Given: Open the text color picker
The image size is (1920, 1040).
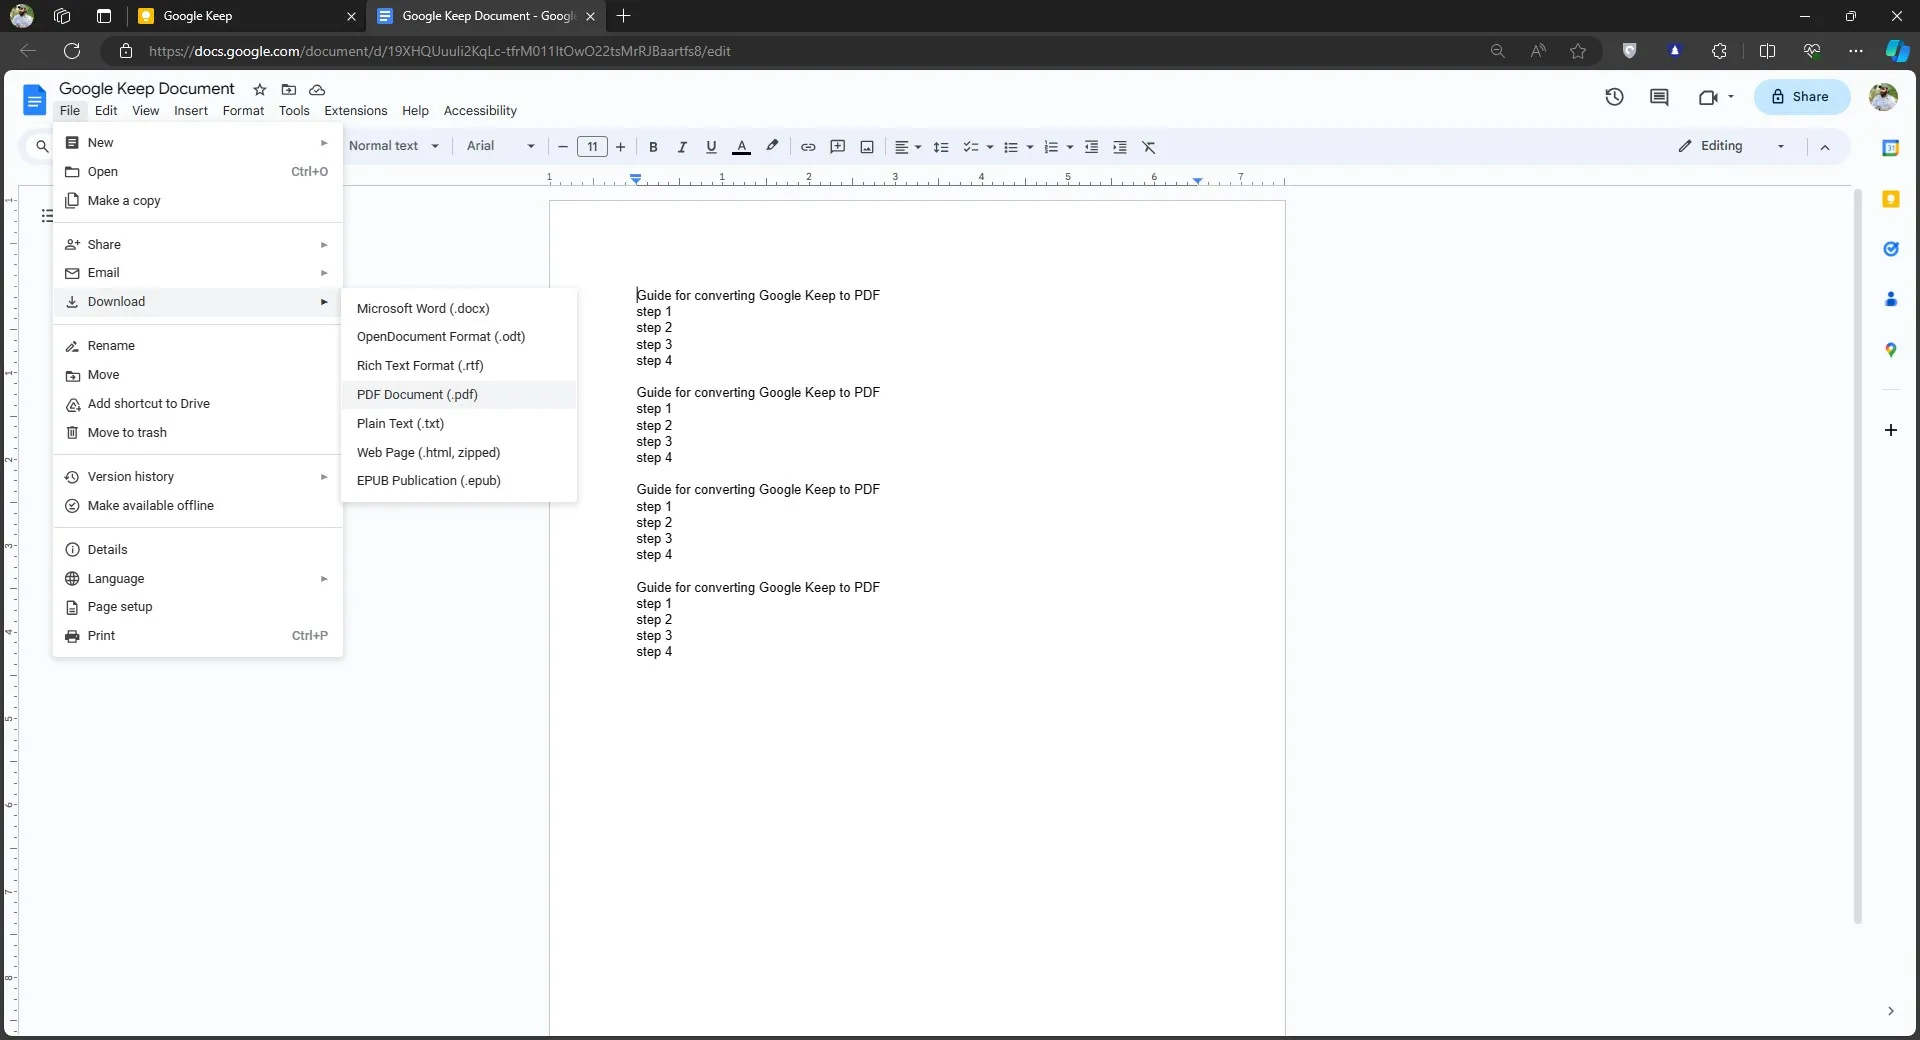Looking at the screenshot, I should (x=741, y=147).
